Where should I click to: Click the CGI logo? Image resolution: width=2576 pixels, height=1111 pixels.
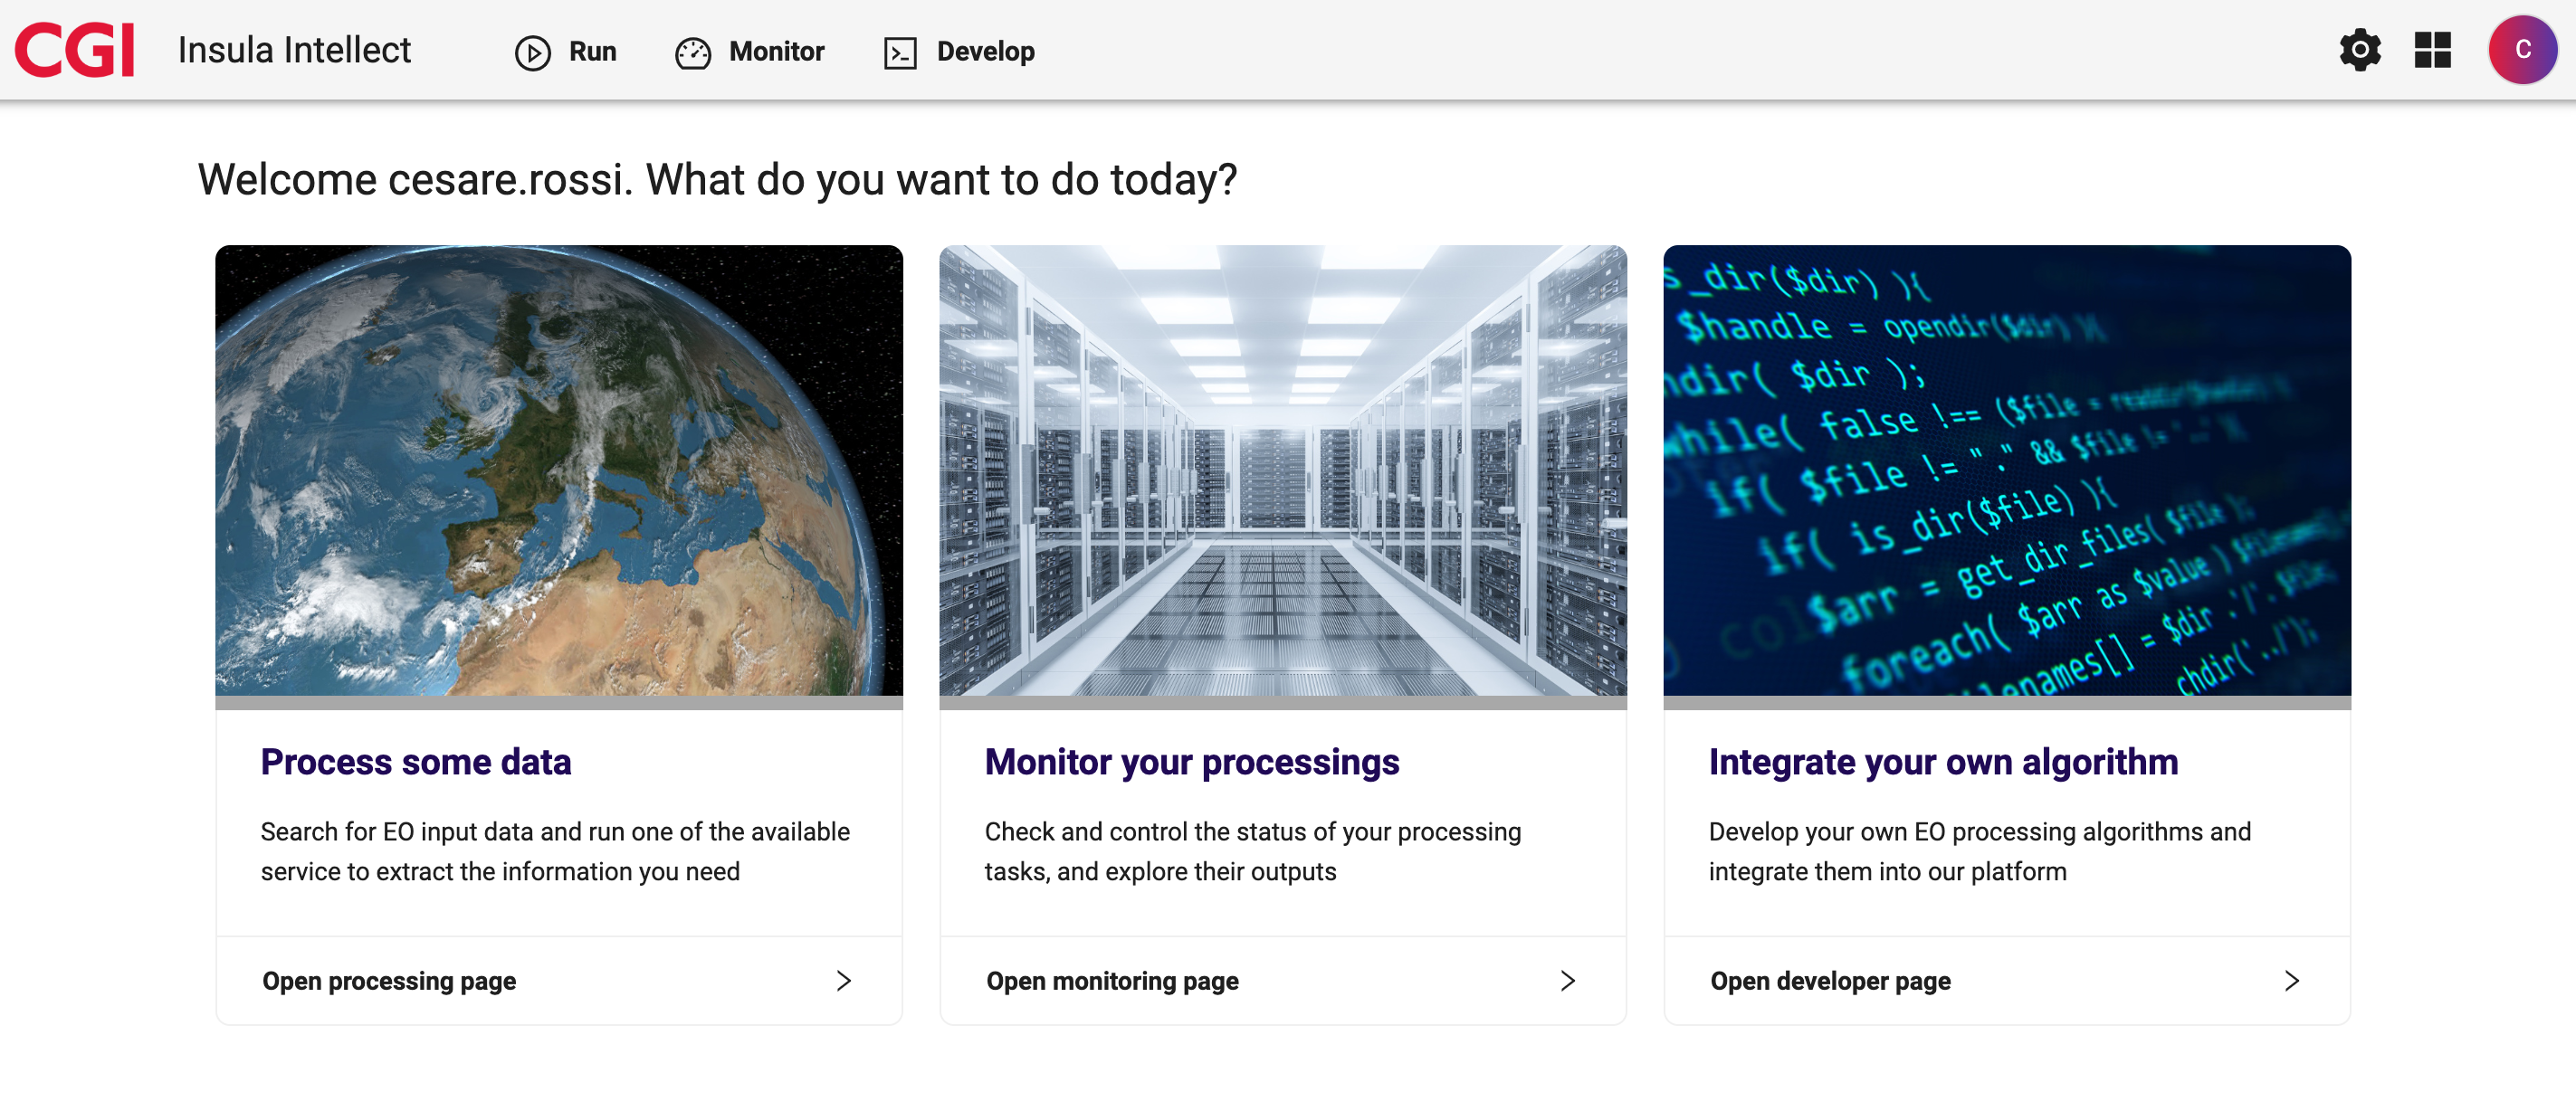(x=75, y=50)
